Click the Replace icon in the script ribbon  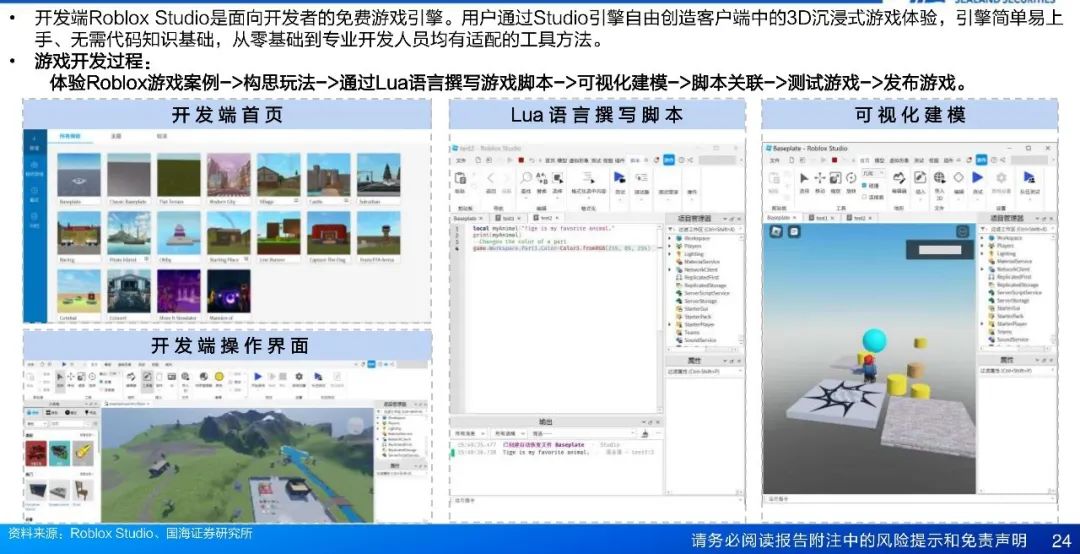click(541, 178)
